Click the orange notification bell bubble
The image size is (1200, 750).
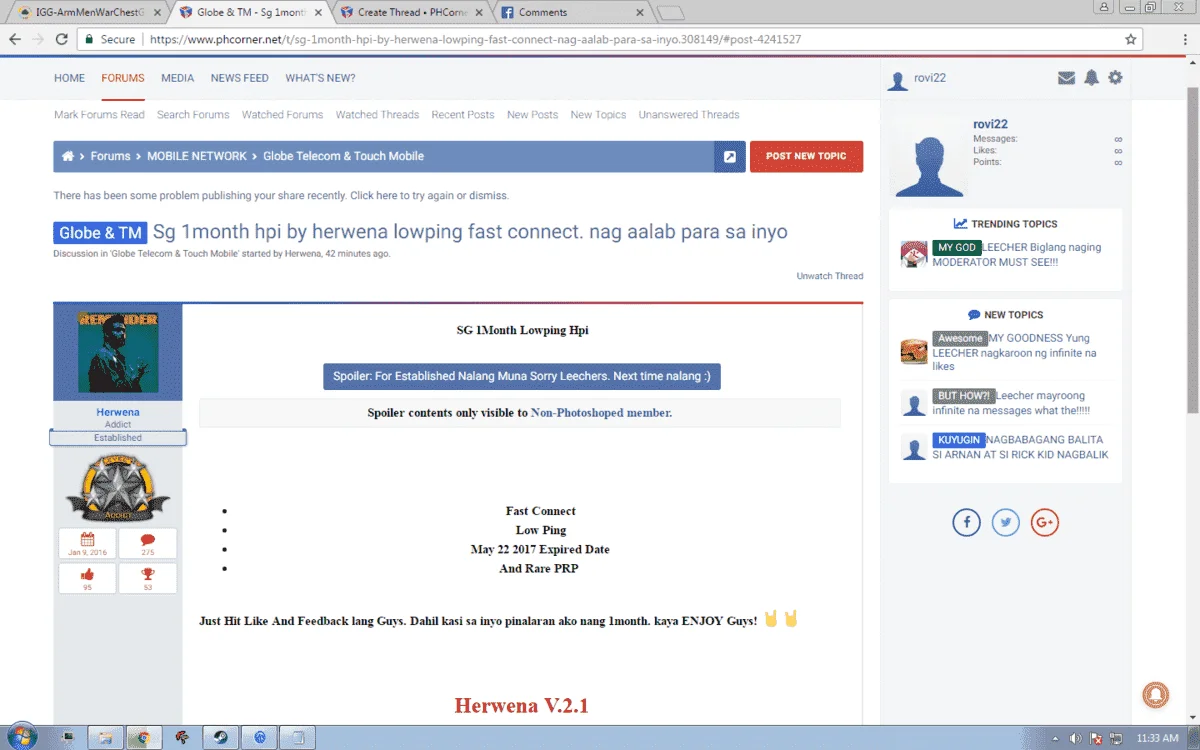tap(1156, 695)
